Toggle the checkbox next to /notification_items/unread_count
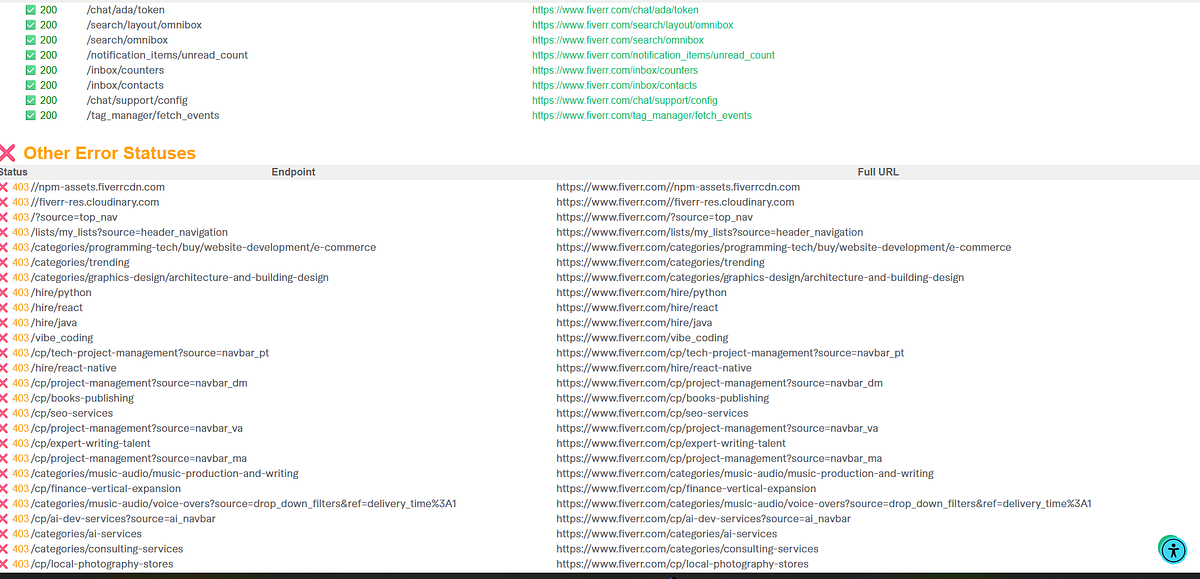The height and width of the screenshot is (579, 1200). click(30, 55)
